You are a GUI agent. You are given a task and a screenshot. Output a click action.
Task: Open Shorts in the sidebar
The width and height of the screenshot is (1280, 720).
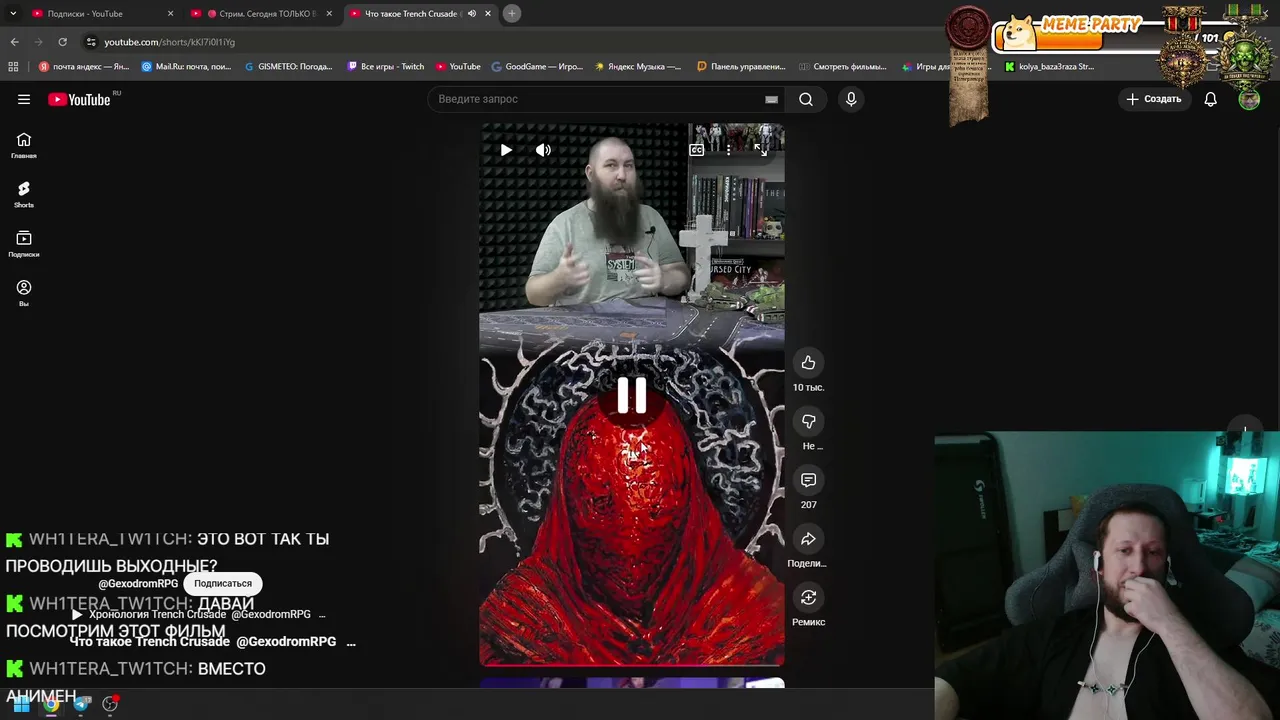tap(24, 195)
